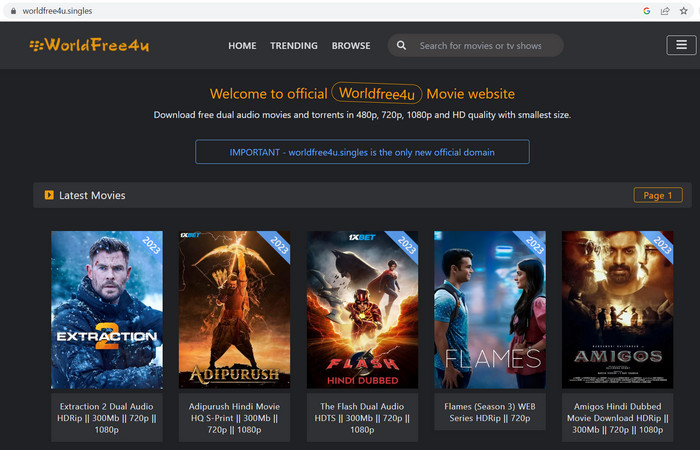Open the Amigos poster
The image size is (700, 450).
pyautogui.click(x=617, y=310)
